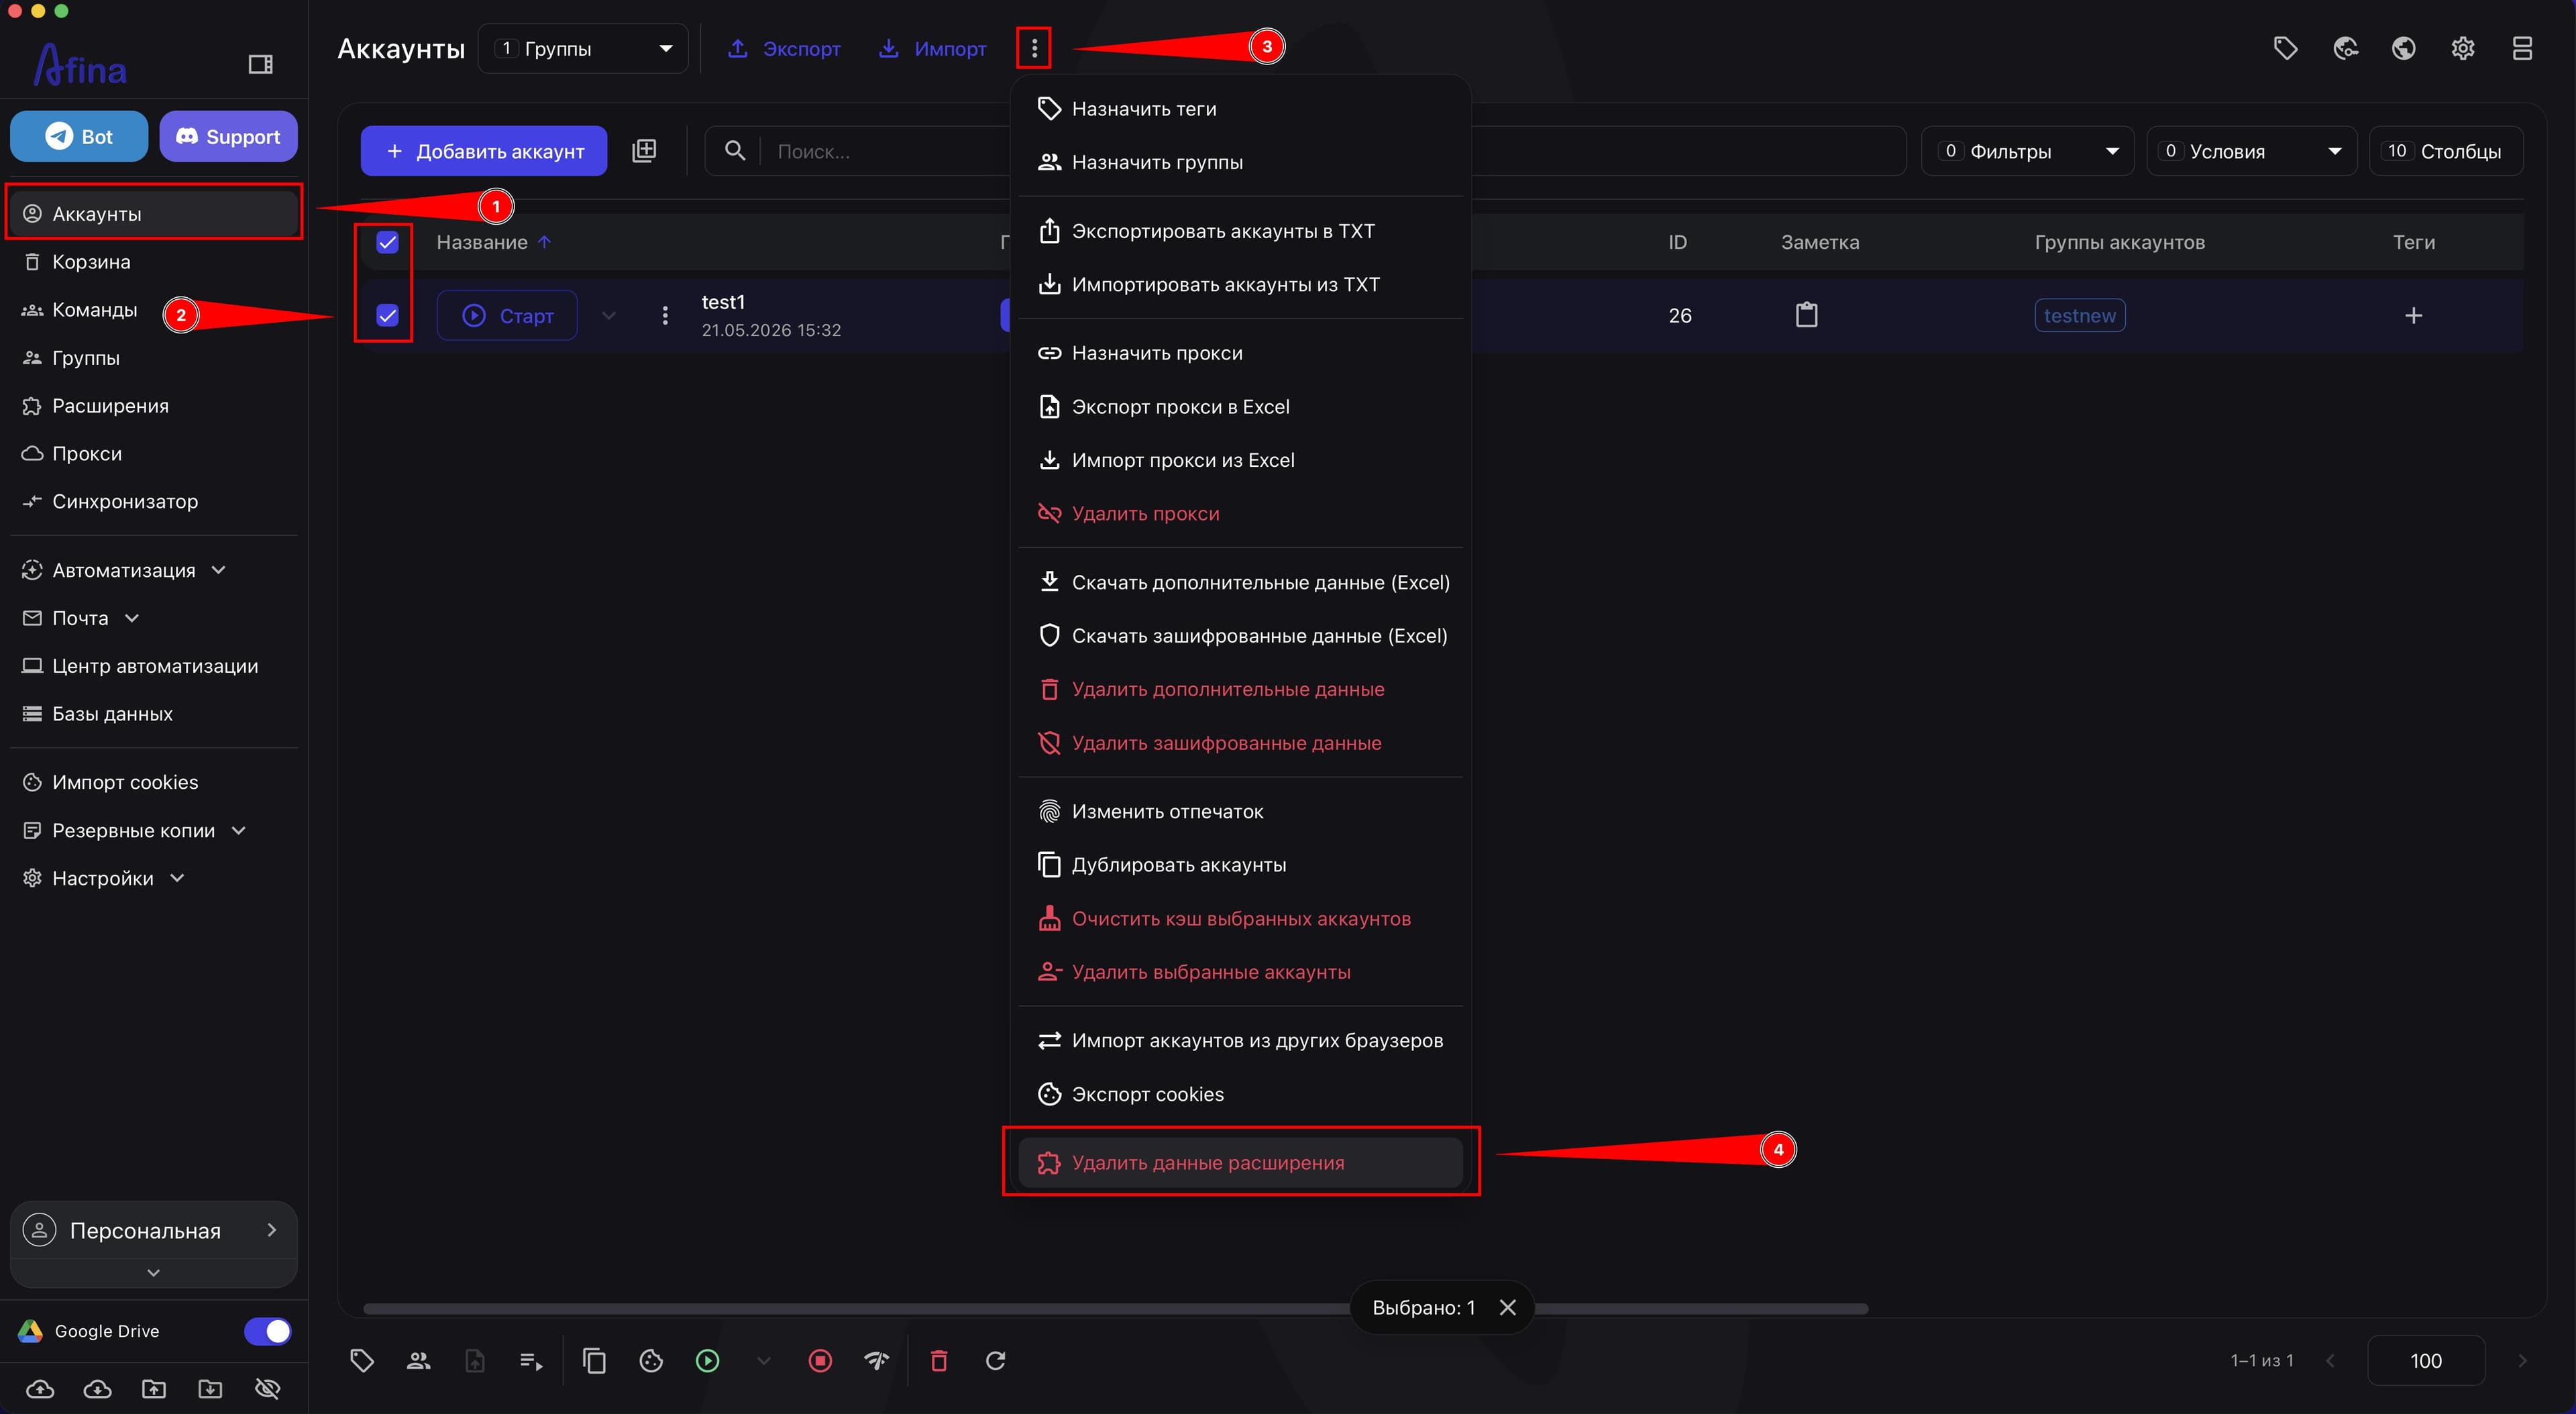Click the multi-add accounts icon beside Add account

644,151
